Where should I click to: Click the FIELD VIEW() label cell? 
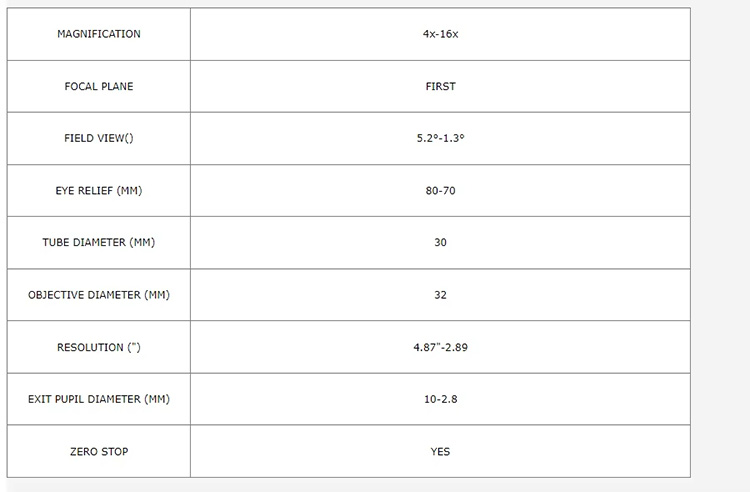pyautogui.click(x=98, y=138)
